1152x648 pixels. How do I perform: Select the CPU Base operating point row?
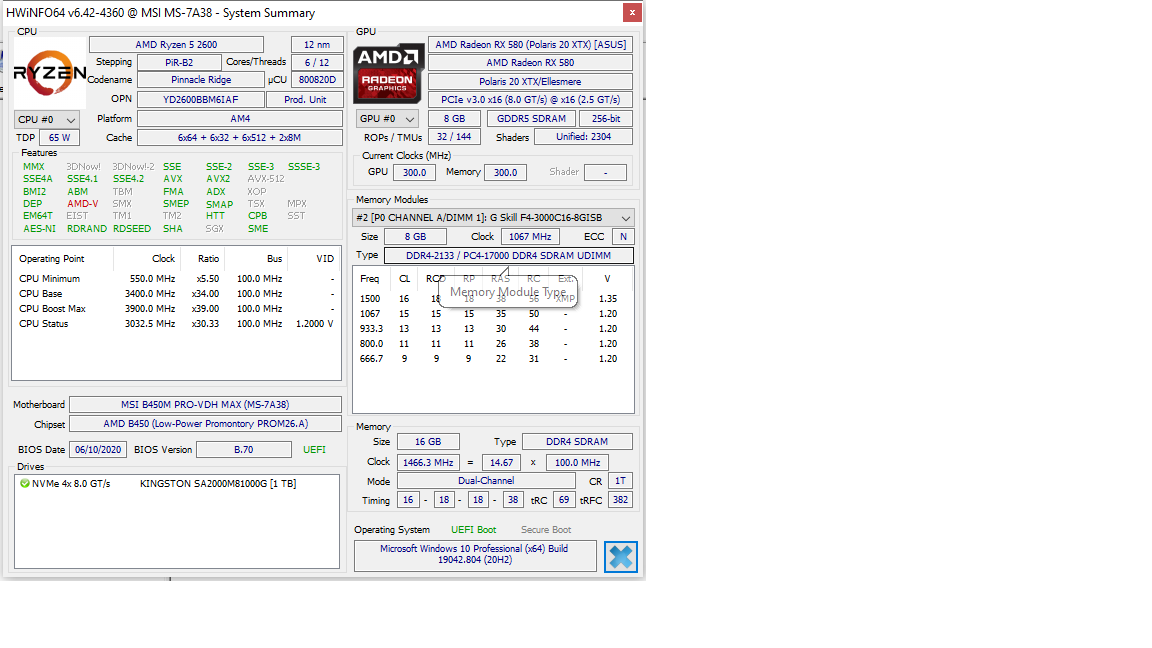coord(176,293)
